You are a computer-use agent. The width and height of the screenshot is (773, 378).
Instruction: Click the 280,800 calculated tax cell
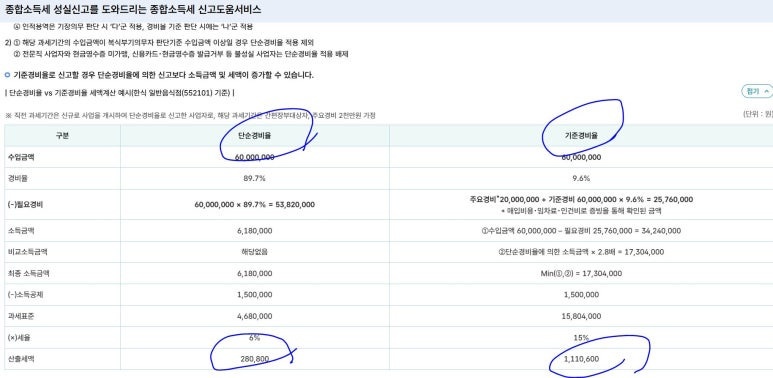click(x=254, y=359)
